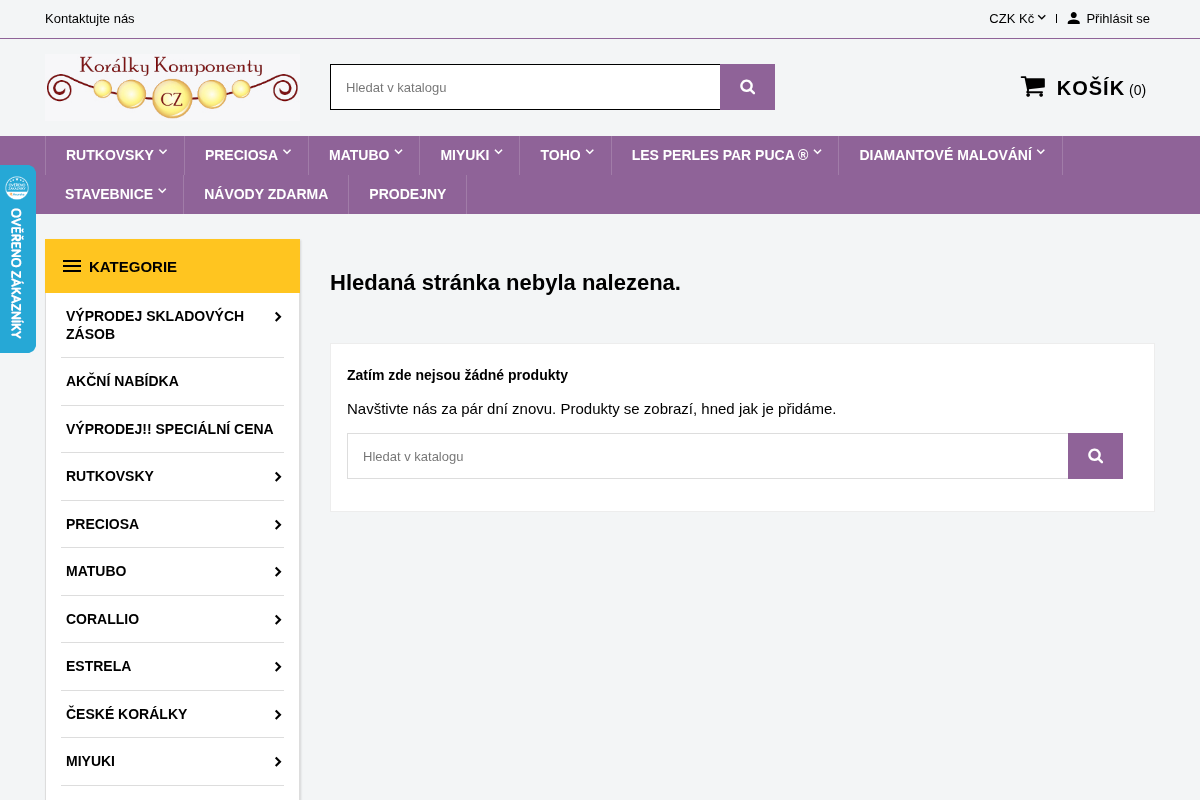Expand the Les Perles Par Puca menu chevron
Screen dimensions: 1200x800
pyautogui.click(x=817, y=152)
